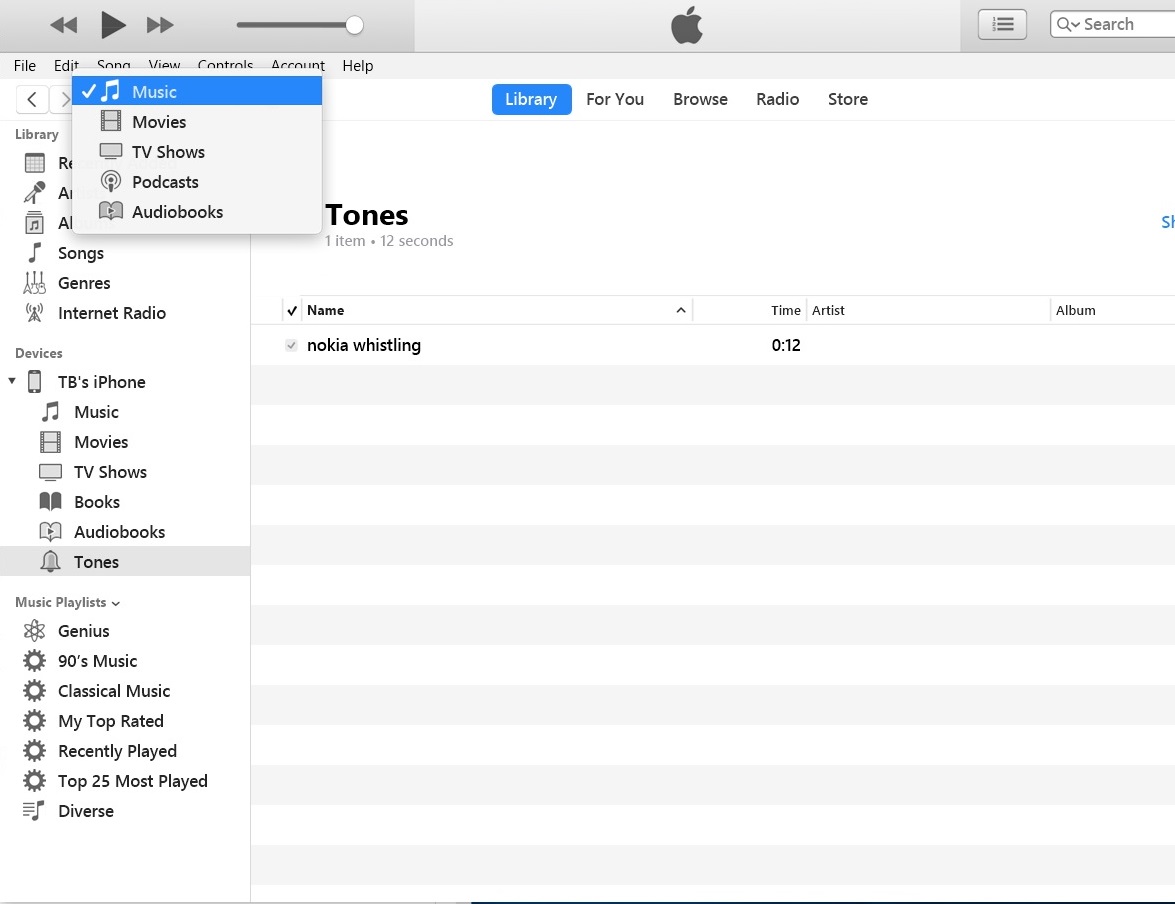Click the Recently Added grid icon
This screenshot has height=904, width=1175.
(34, 163)
